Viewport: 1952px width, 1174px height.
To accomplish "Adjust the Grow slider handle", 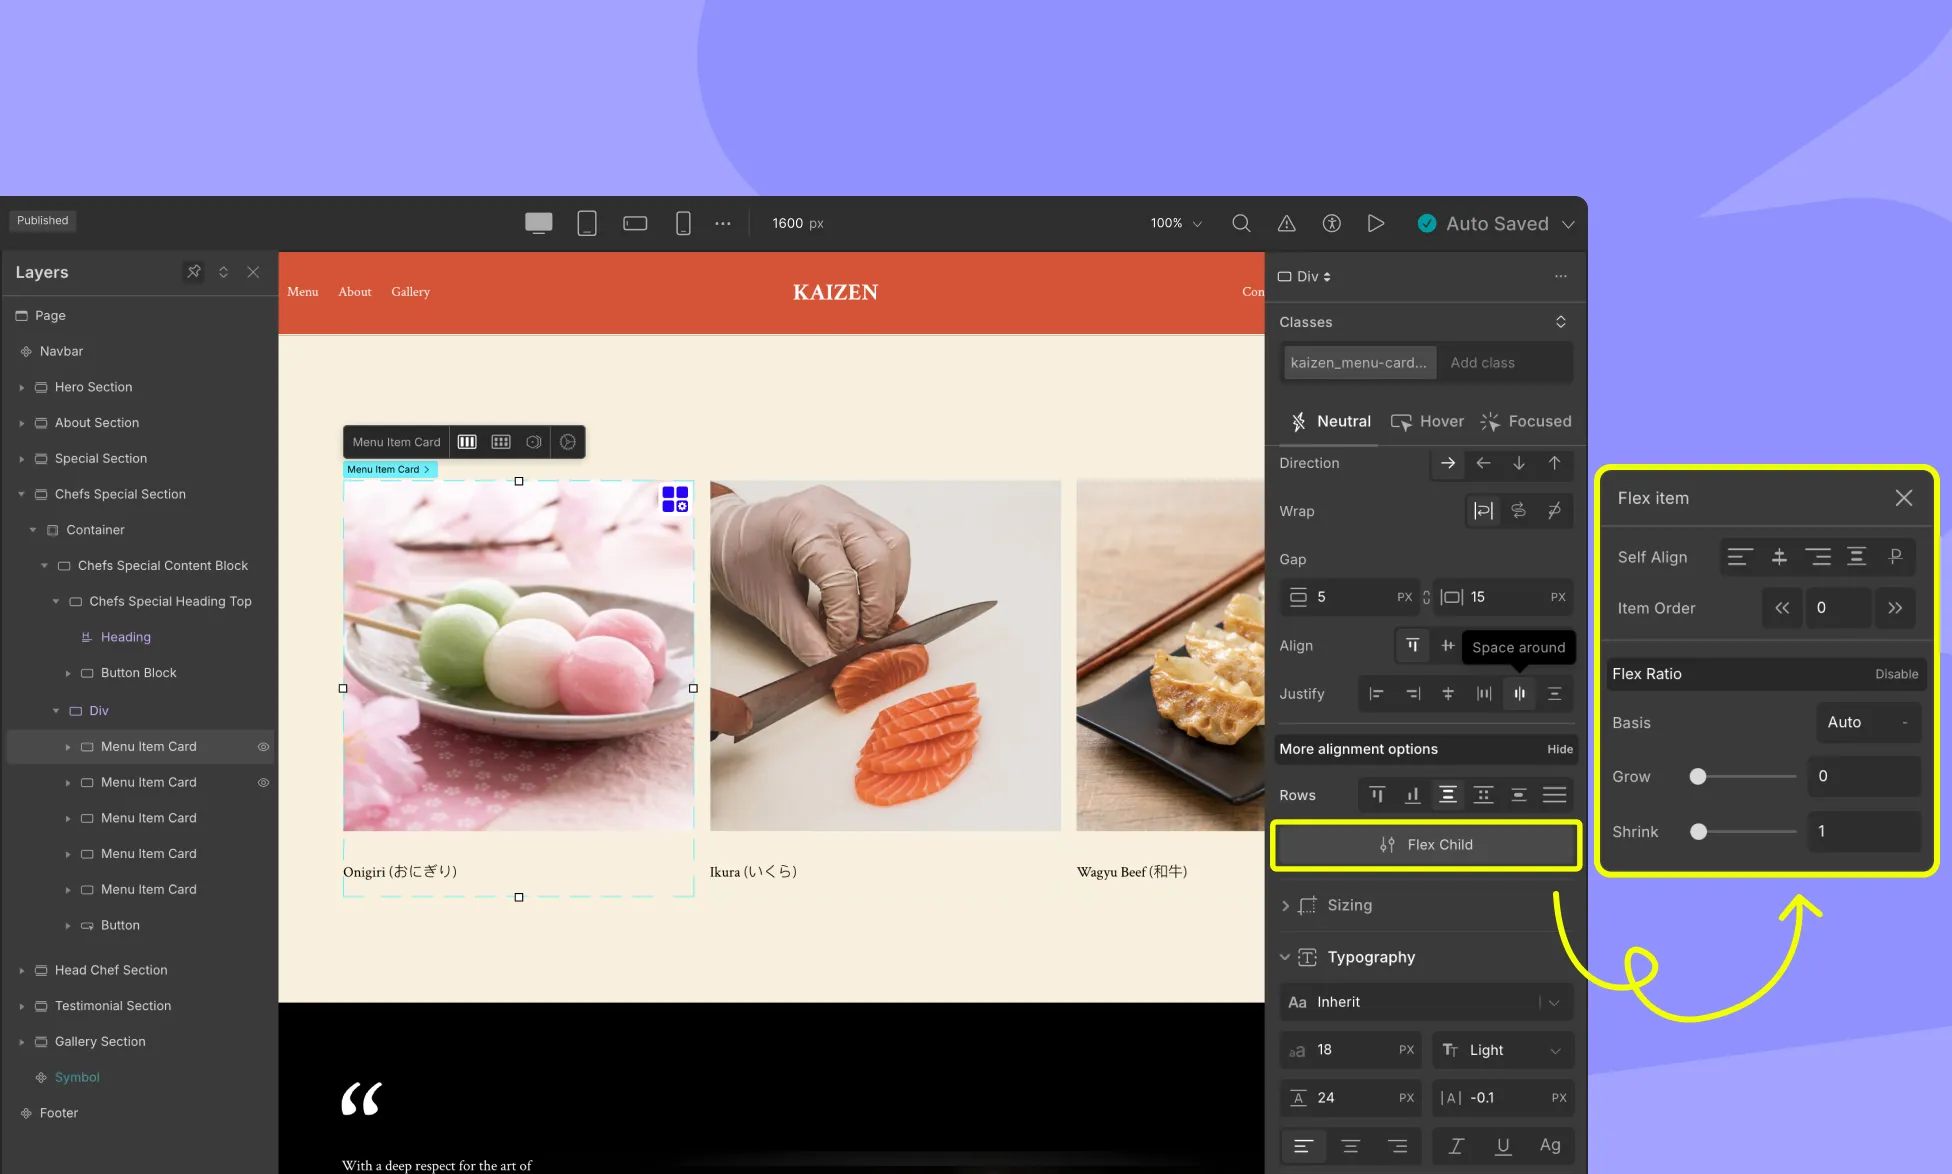I will [x=1698, y=776].
